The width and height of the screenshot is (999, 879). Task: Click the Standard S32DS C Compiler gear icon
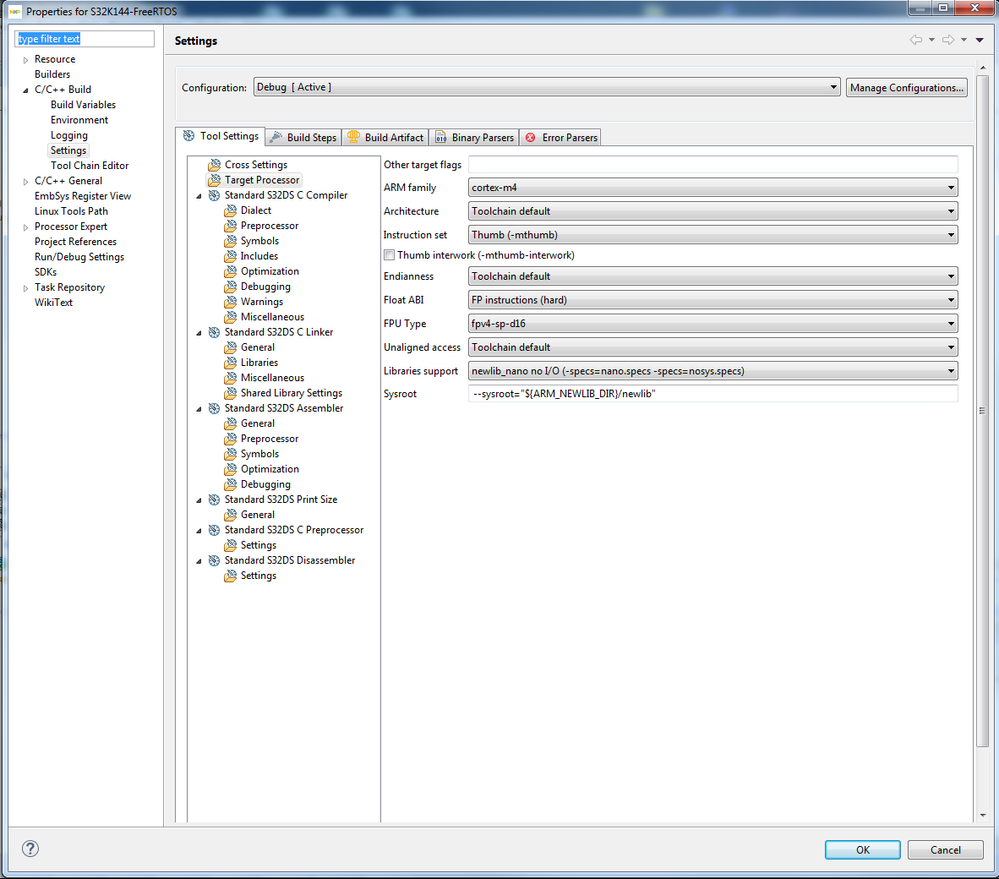coord(214,196)
